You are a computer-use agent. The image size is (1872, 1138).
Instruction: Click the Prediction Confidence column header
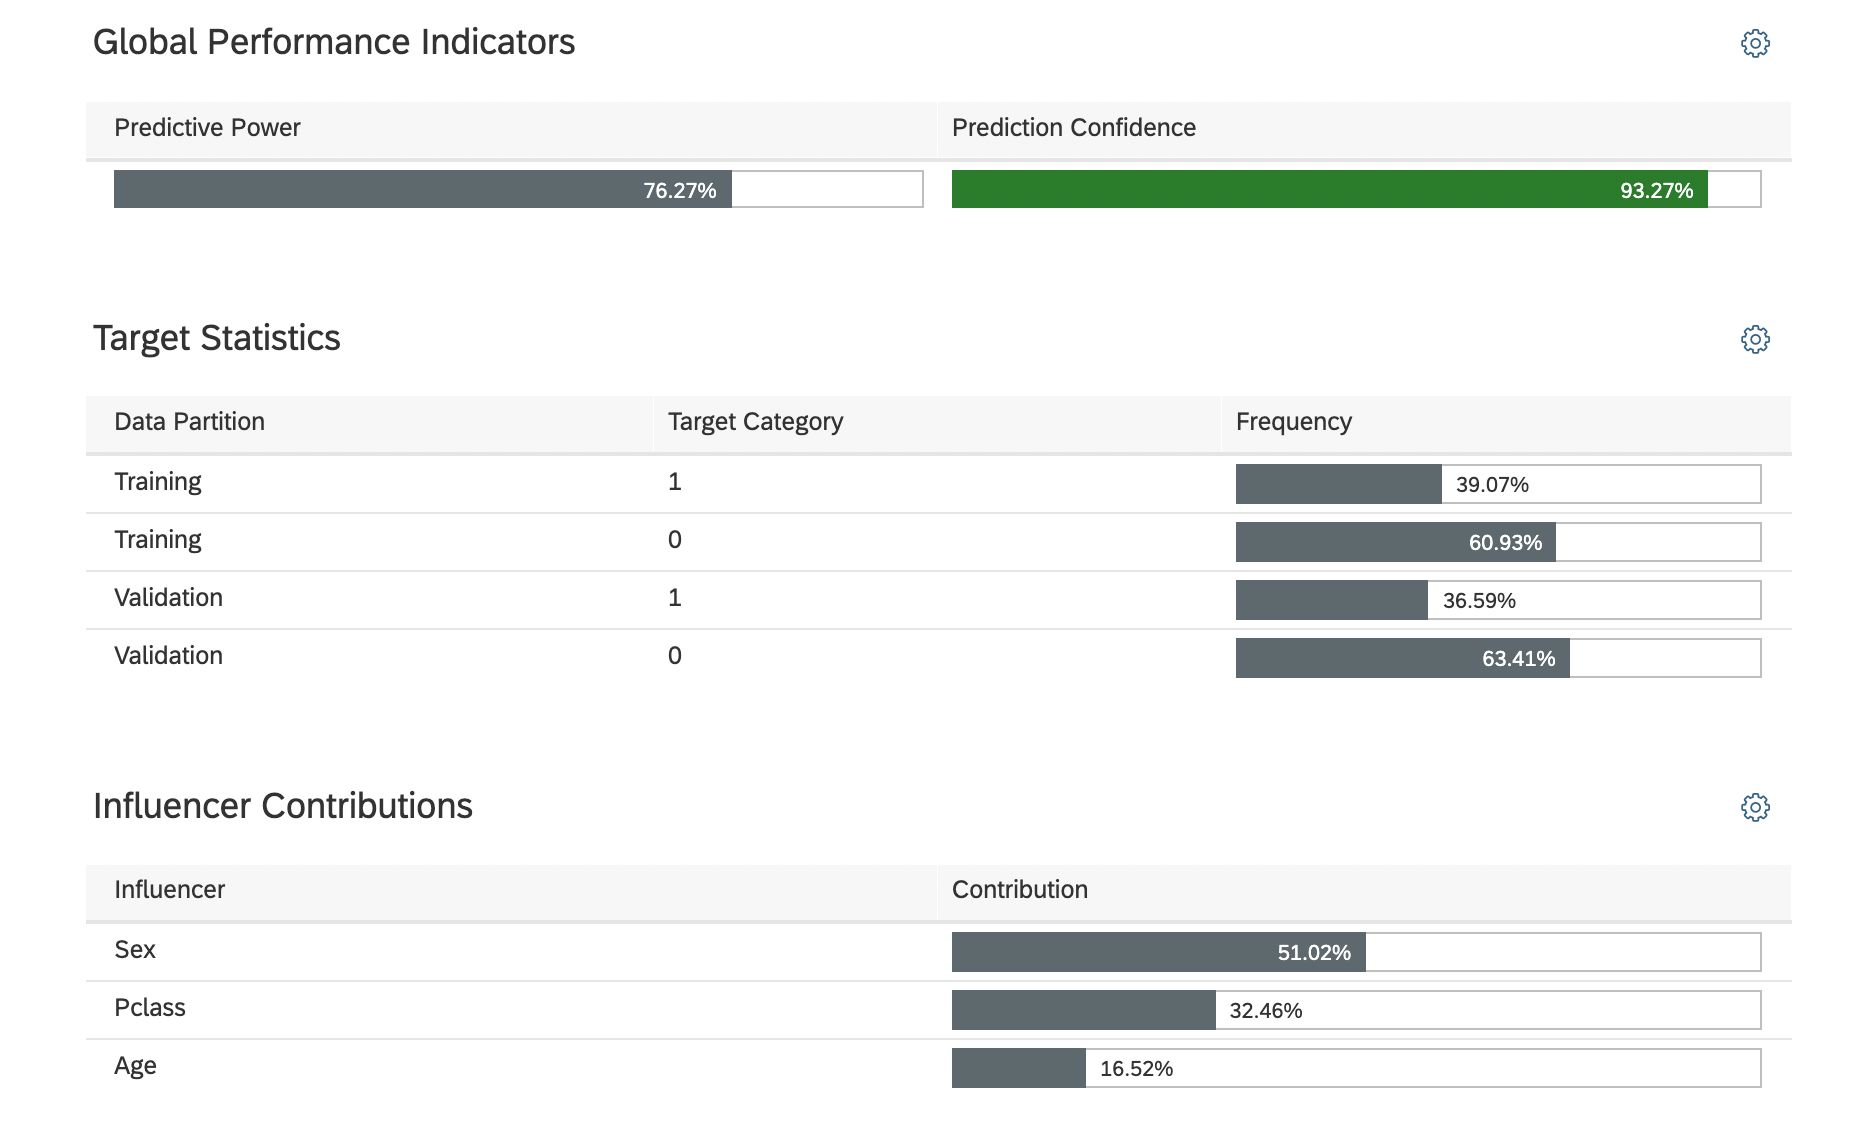(x=1073, y=128)
